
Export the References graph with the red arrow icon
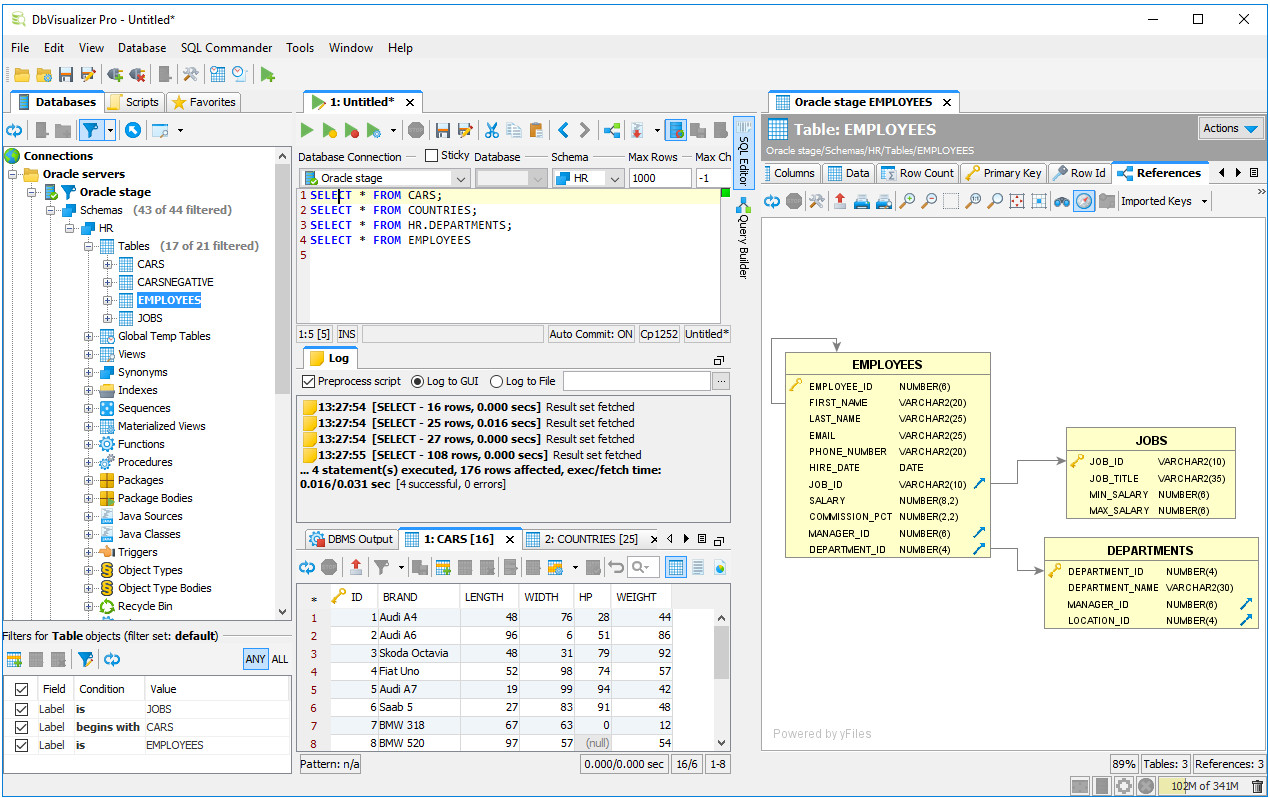tap(839, 201)
